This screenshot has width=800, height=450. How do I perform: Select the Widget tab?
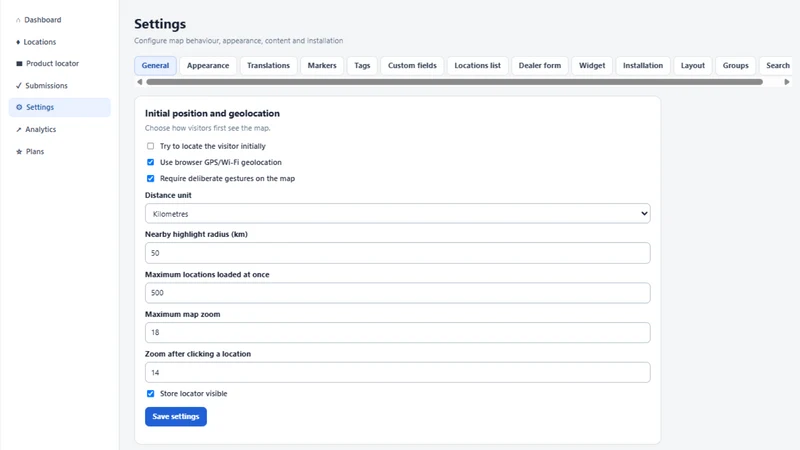pyautogui.click(x=592, y=65)
